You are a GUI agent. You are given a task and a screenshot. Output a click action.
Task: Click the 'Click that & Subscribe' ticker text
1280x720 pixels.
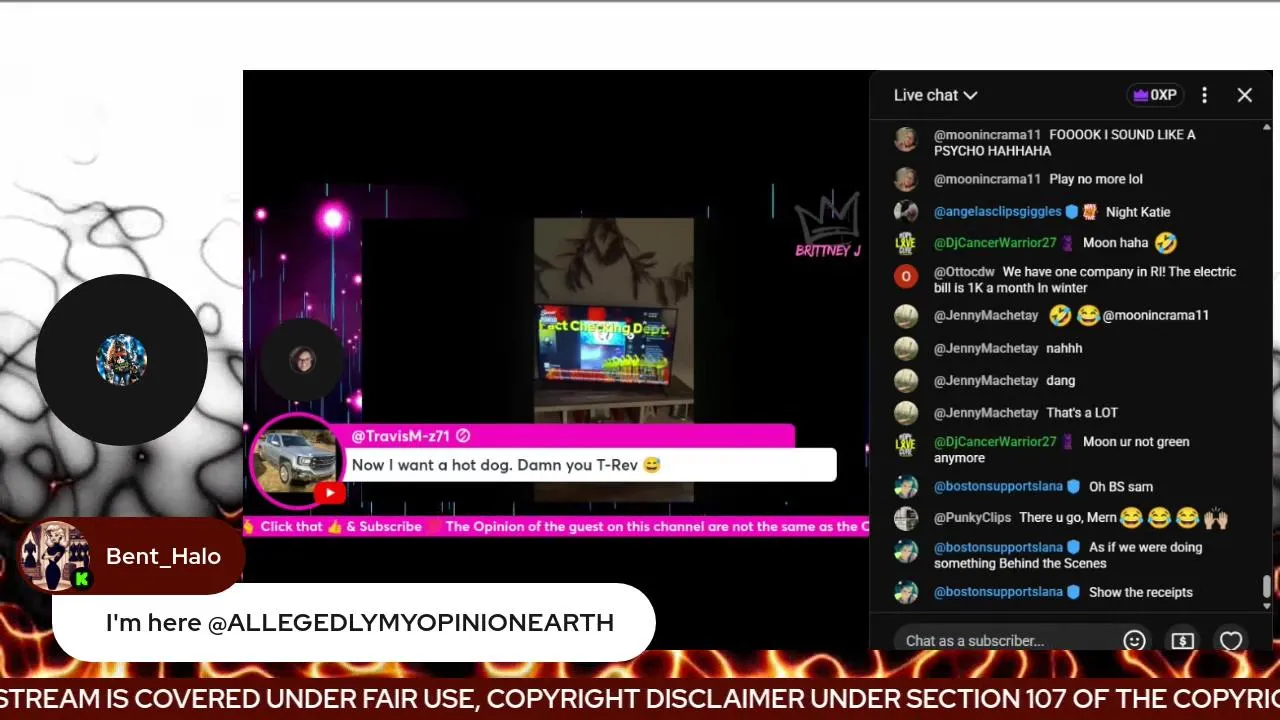[x=340, y=526]
